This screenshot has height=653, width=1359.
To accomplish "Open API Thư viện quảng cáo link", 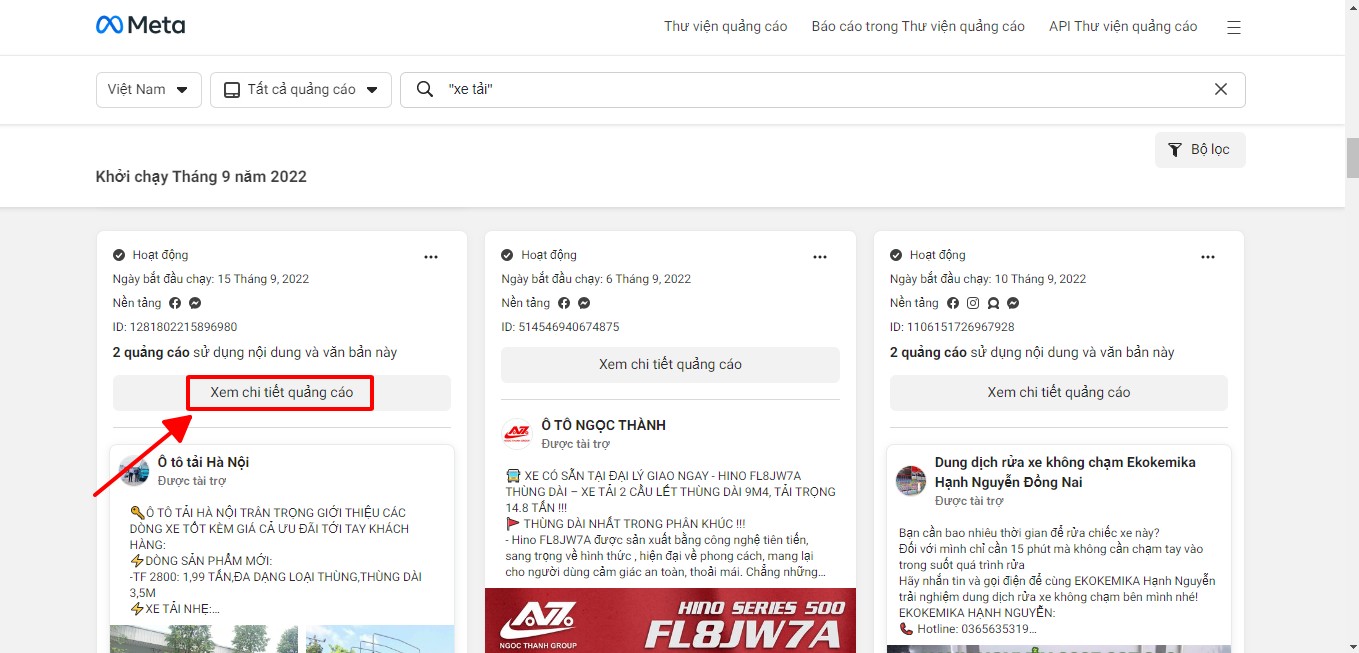I will click(x=1123, y=27).
